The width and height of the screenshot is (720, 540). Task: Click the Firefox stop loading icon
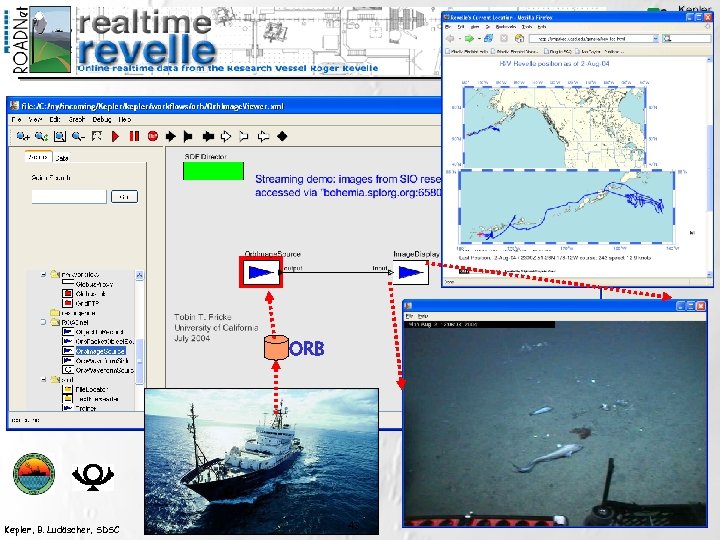click(x=504, y=39)
